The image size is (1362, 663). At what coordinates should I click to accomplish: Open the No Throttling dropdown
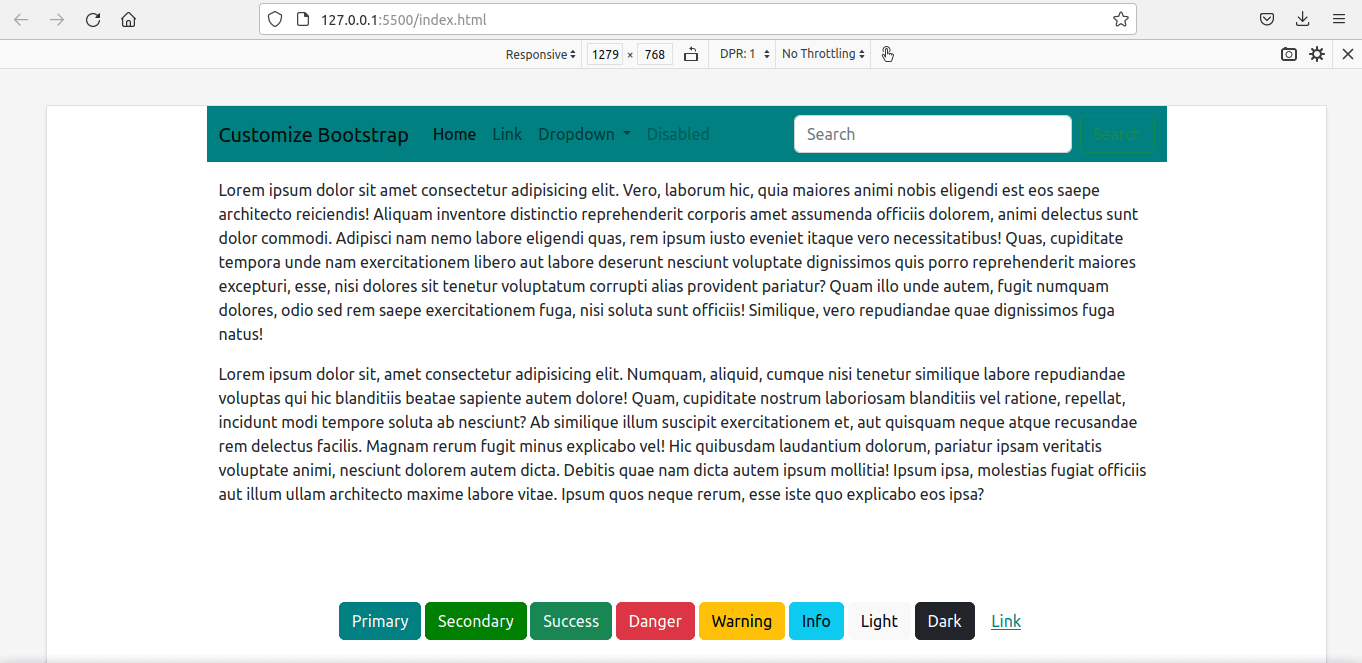click(x=822, y=54)
